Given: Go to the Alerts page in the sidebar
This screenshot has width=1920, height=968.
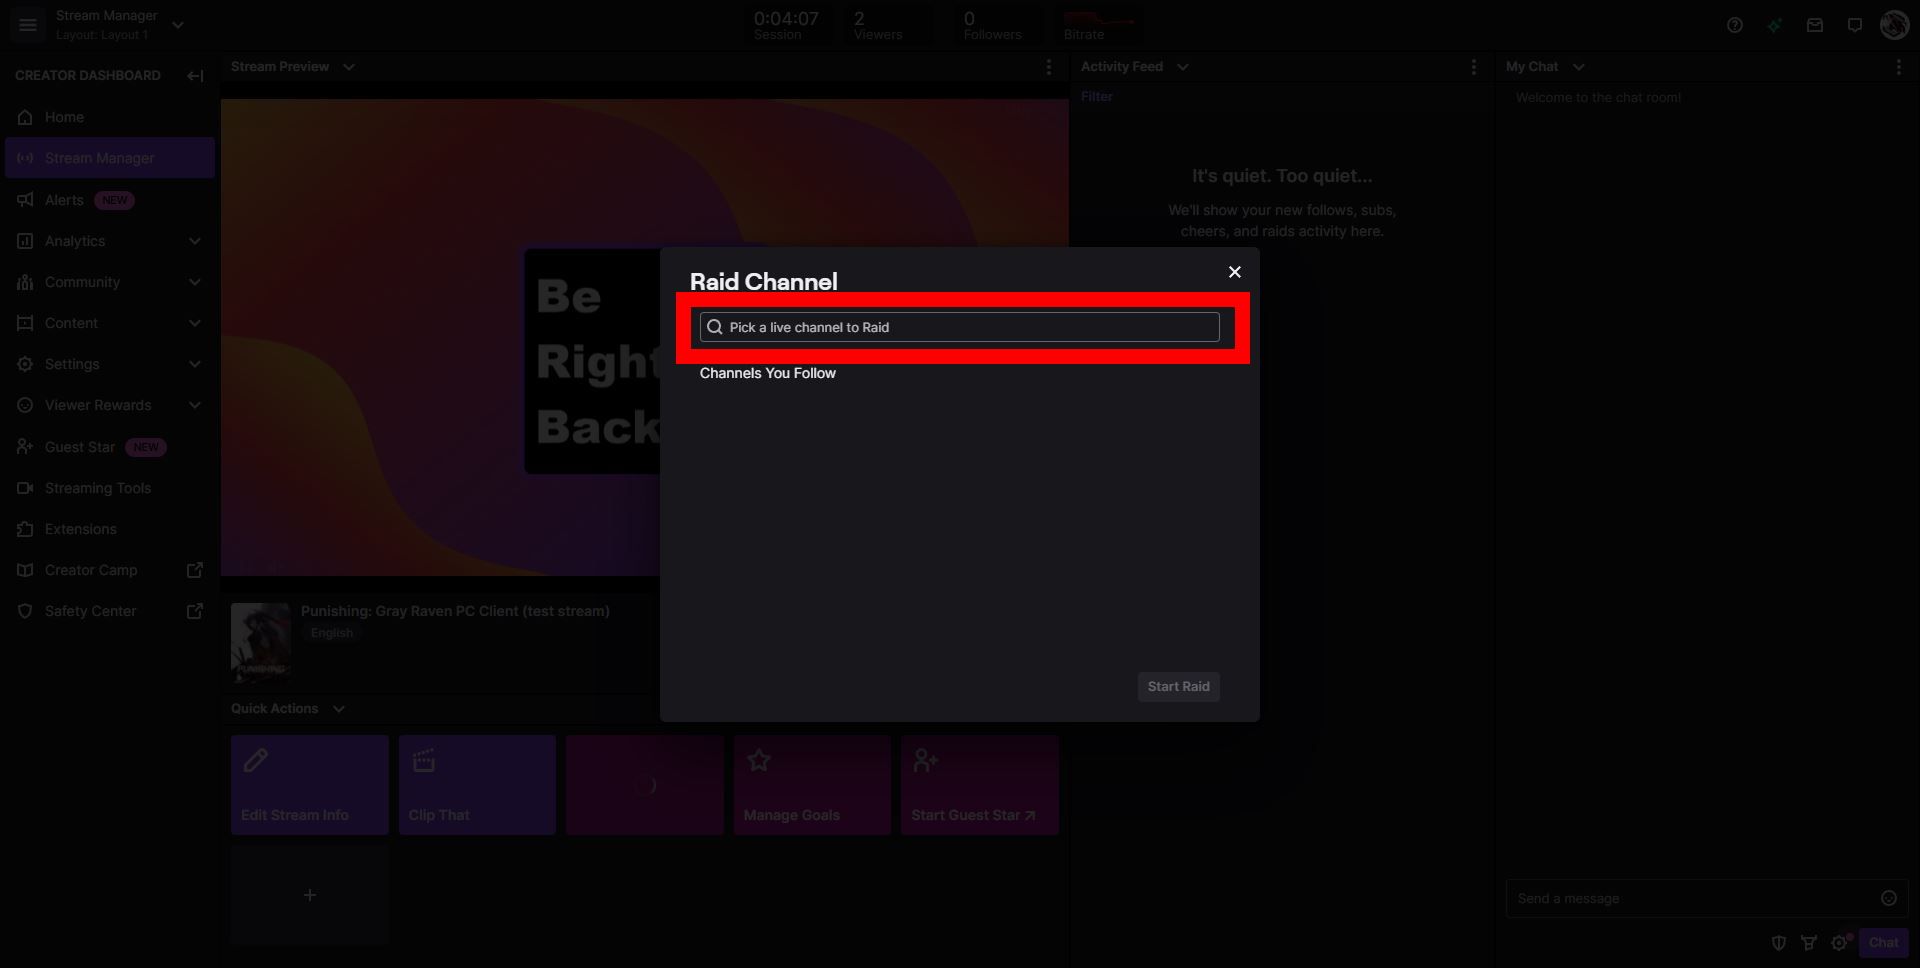Looking at the screenshot, I should tap(63, 199).
